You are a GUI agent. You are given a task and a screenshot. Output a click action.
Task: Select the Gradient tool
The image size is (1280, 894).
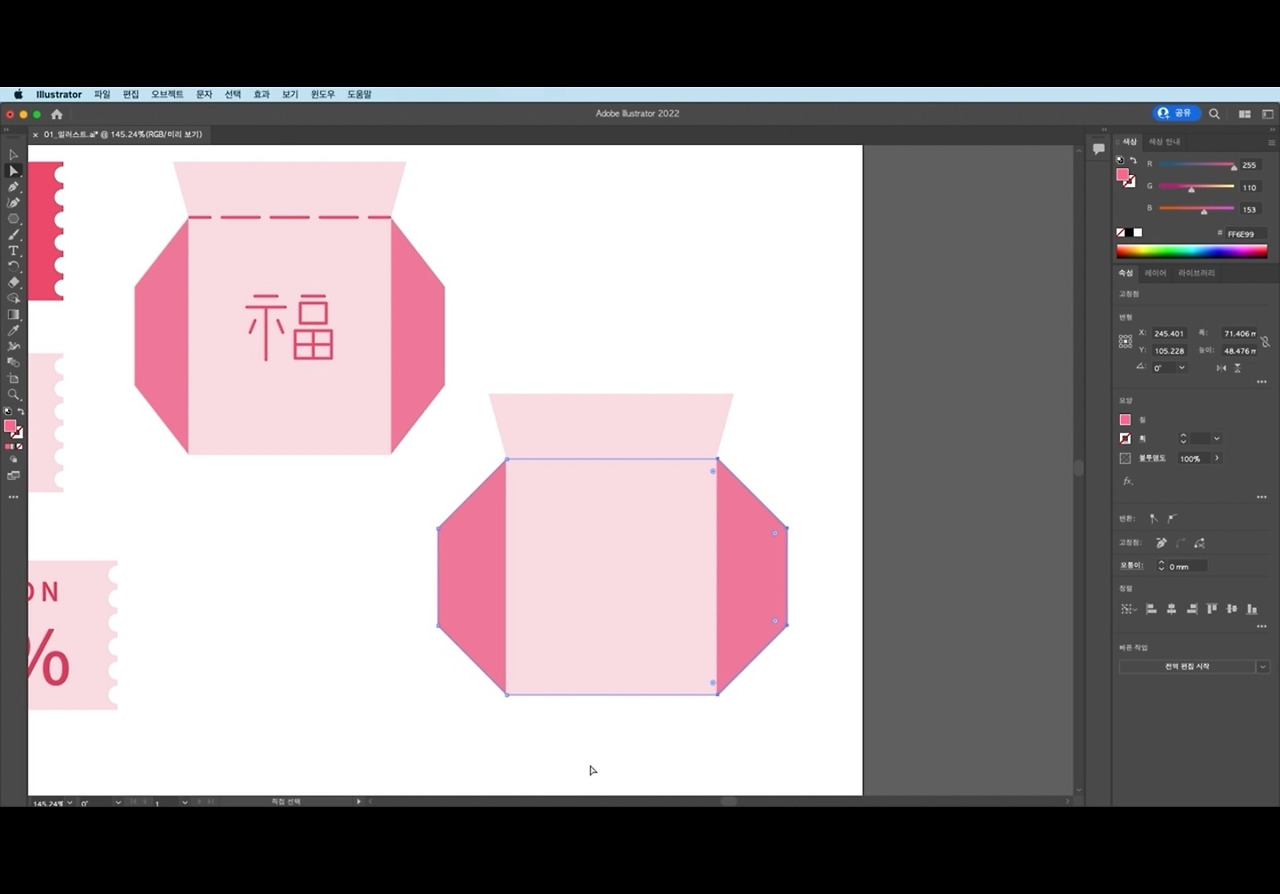pos(13,315)
